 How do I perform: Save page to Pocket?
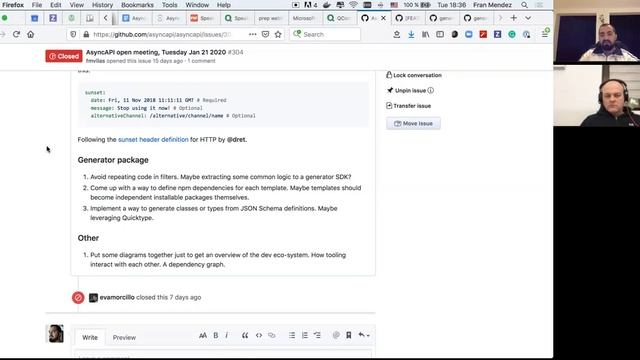point(265,34)
